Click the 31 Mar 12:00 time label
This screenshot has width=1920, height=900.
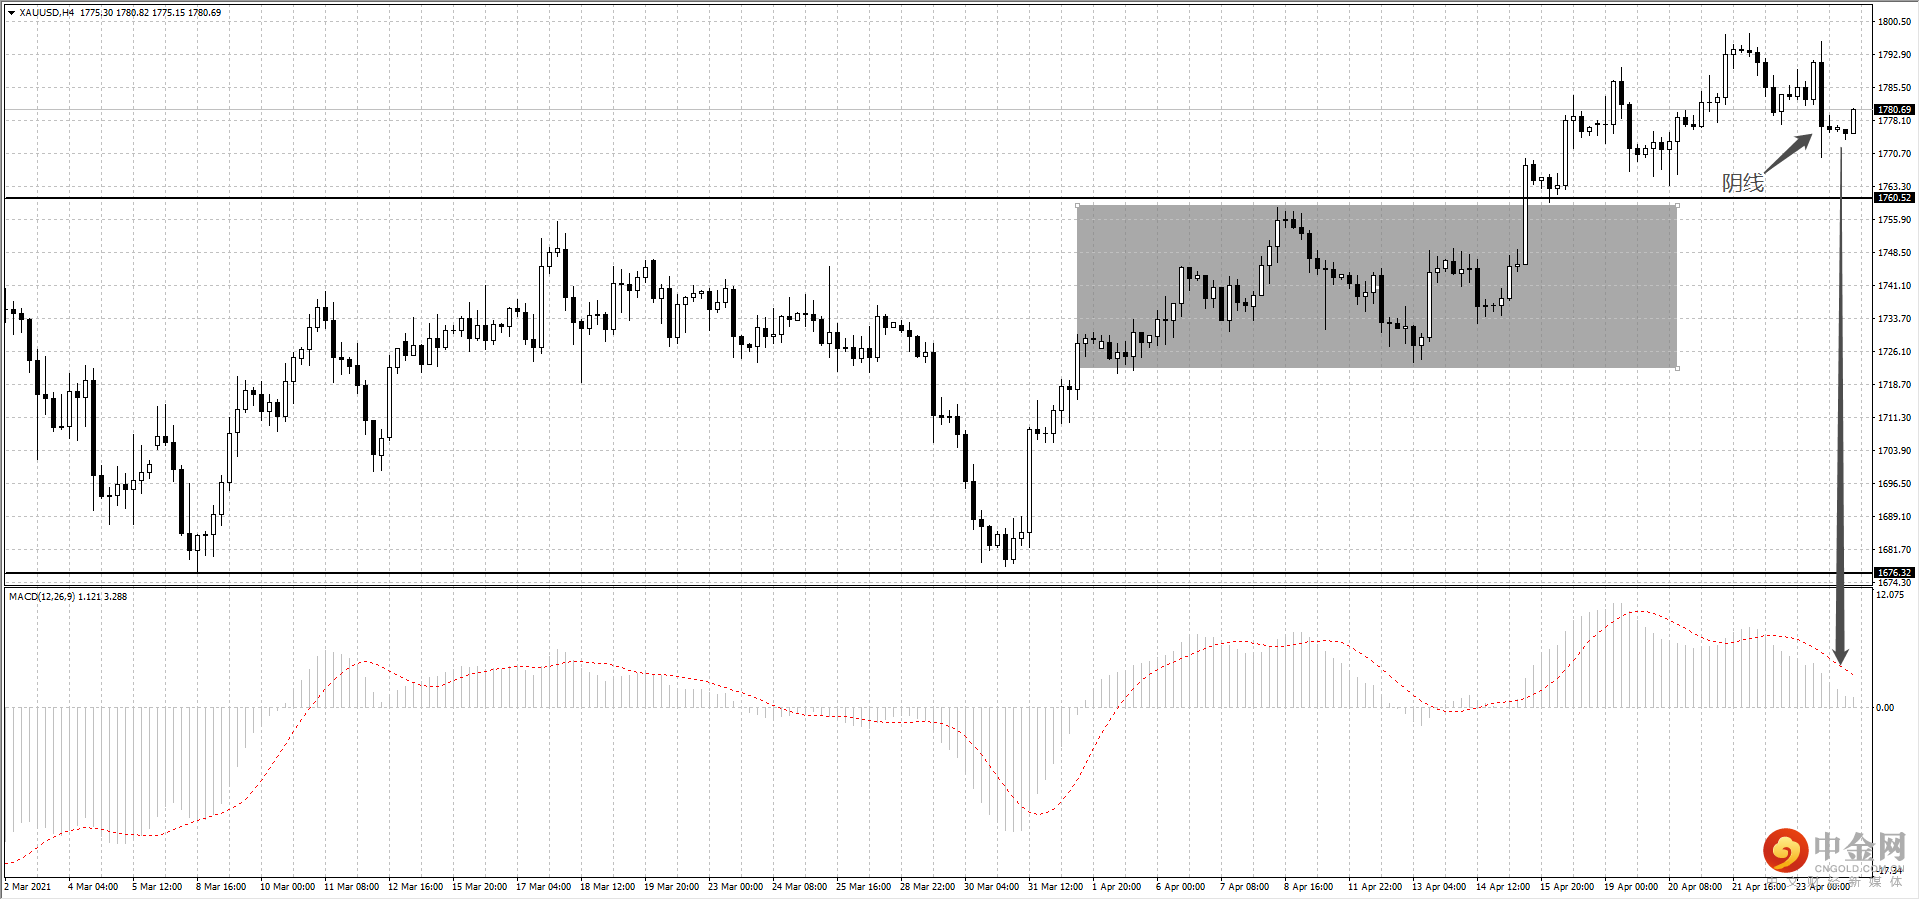[1055, 887]
